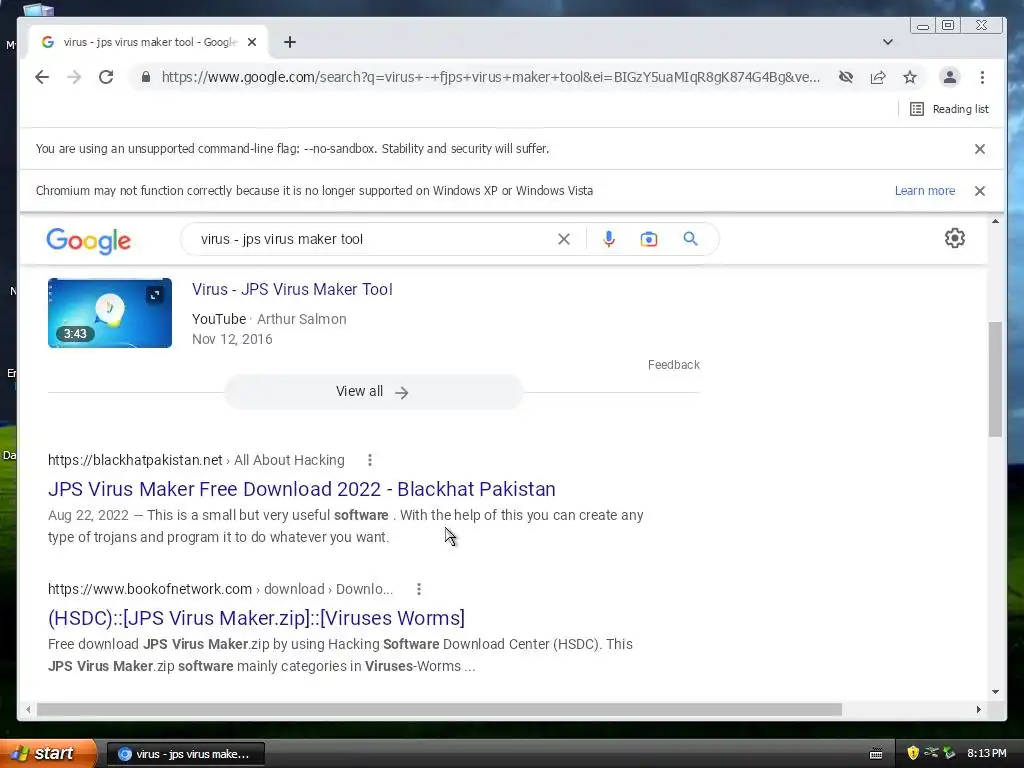This screenshot has height=768, width=1024.
Task: Click the horizontal scrollbar thumb
Action: click(440, 709)
